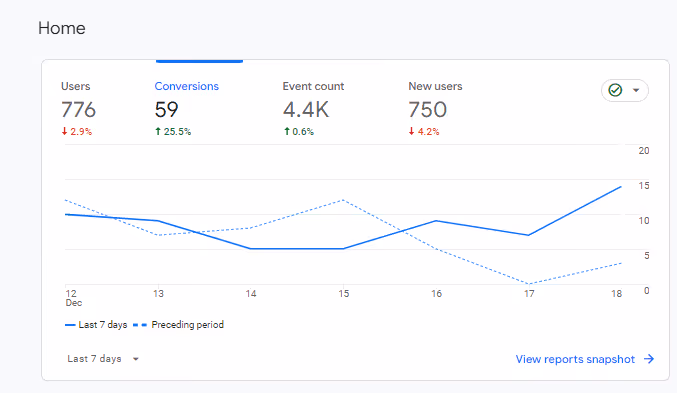Click the 20 value on the y-axis

(644, 151)
